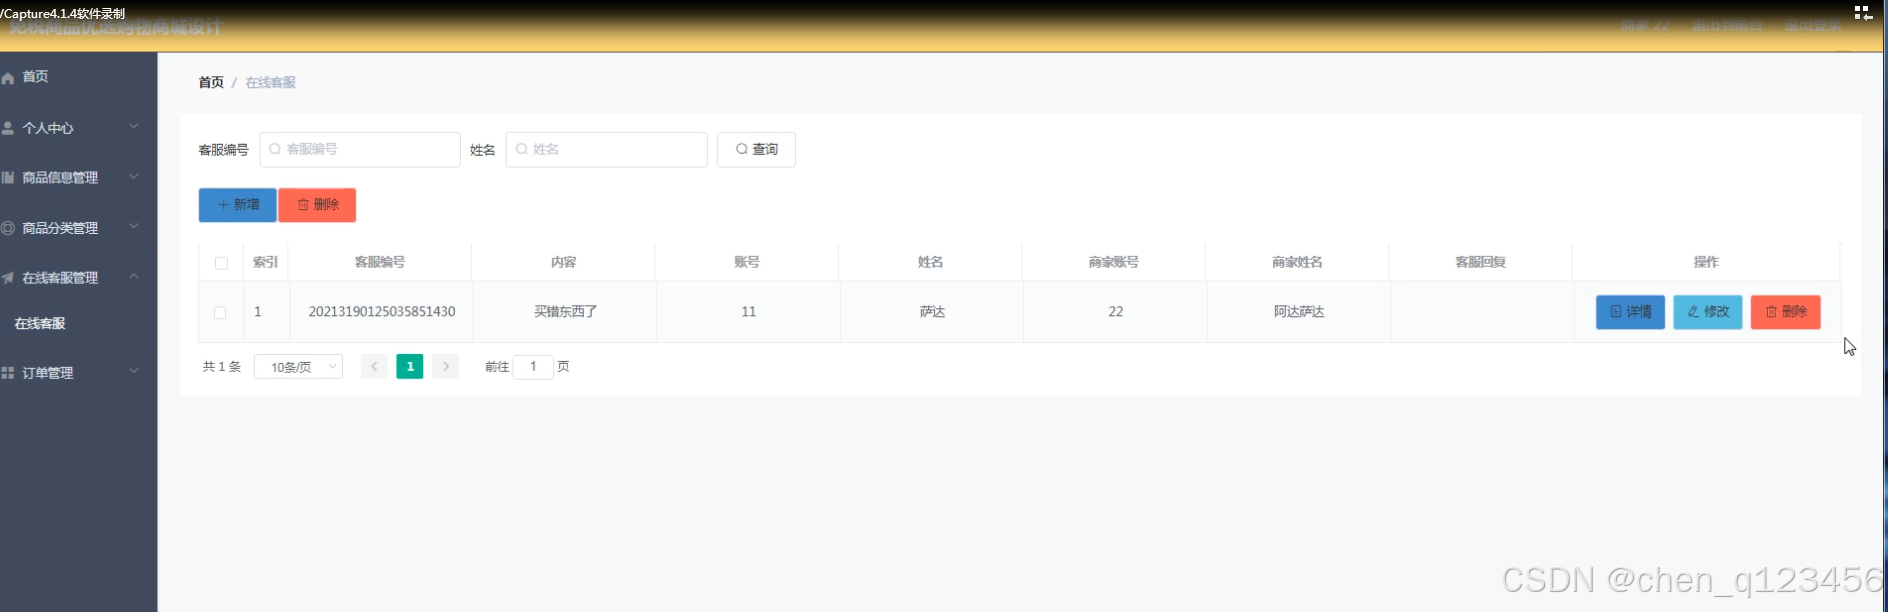Click the 商家账号 column header
The height and width of the screenshot is (612, 1888).
[1114, 262]
